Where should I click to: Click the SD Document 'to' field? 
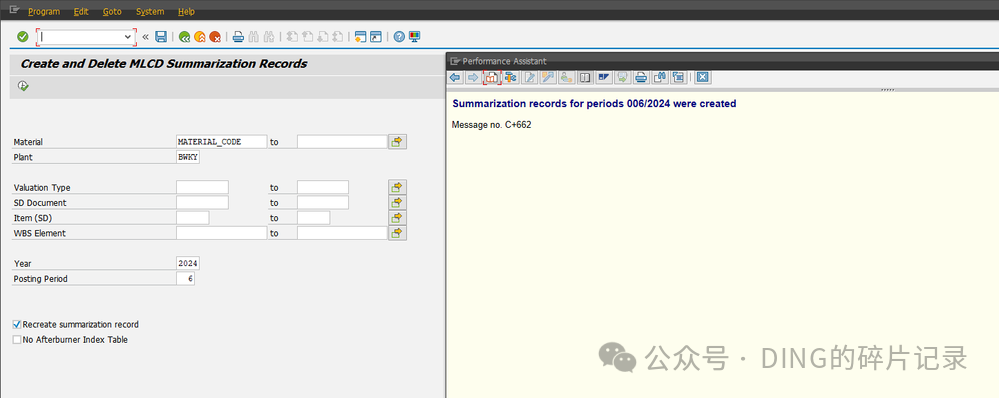(323, 203)
